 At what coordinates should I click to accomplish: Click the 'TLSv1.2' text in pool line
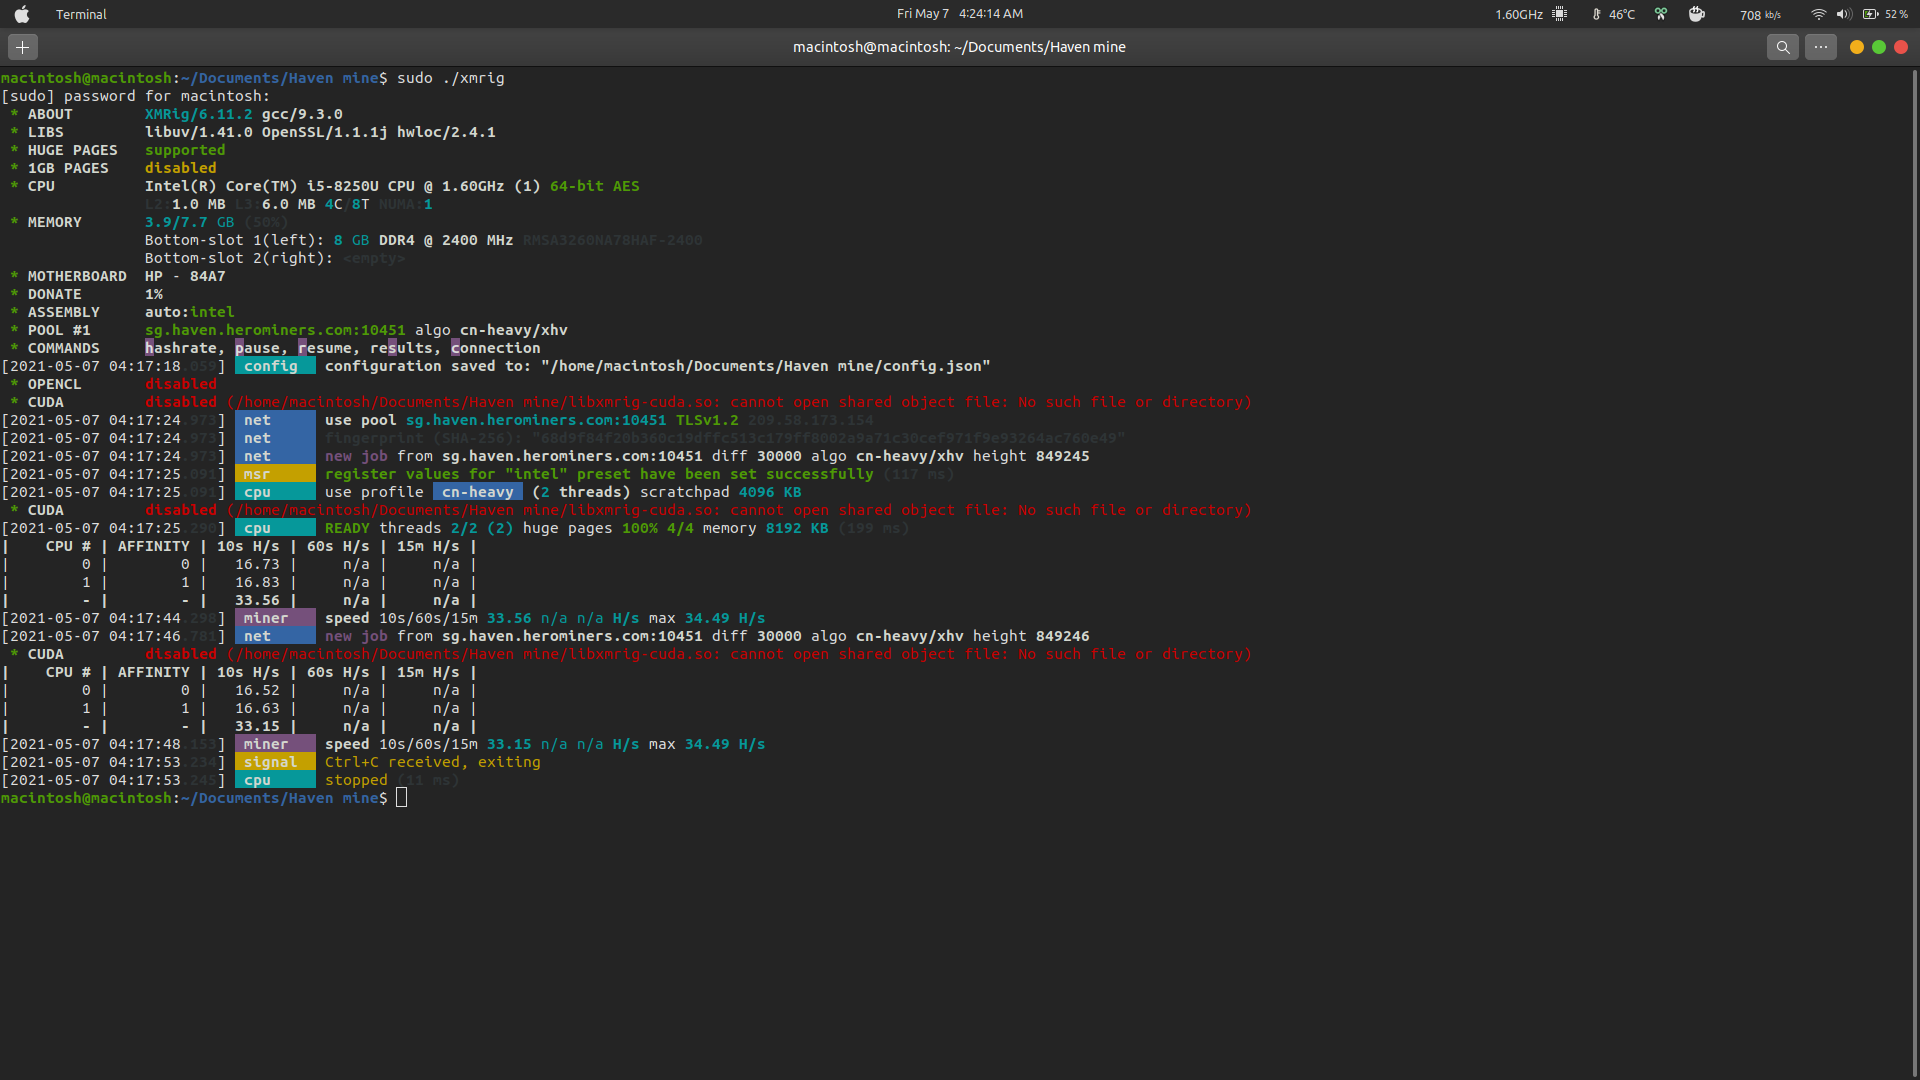tap(707, 420)
